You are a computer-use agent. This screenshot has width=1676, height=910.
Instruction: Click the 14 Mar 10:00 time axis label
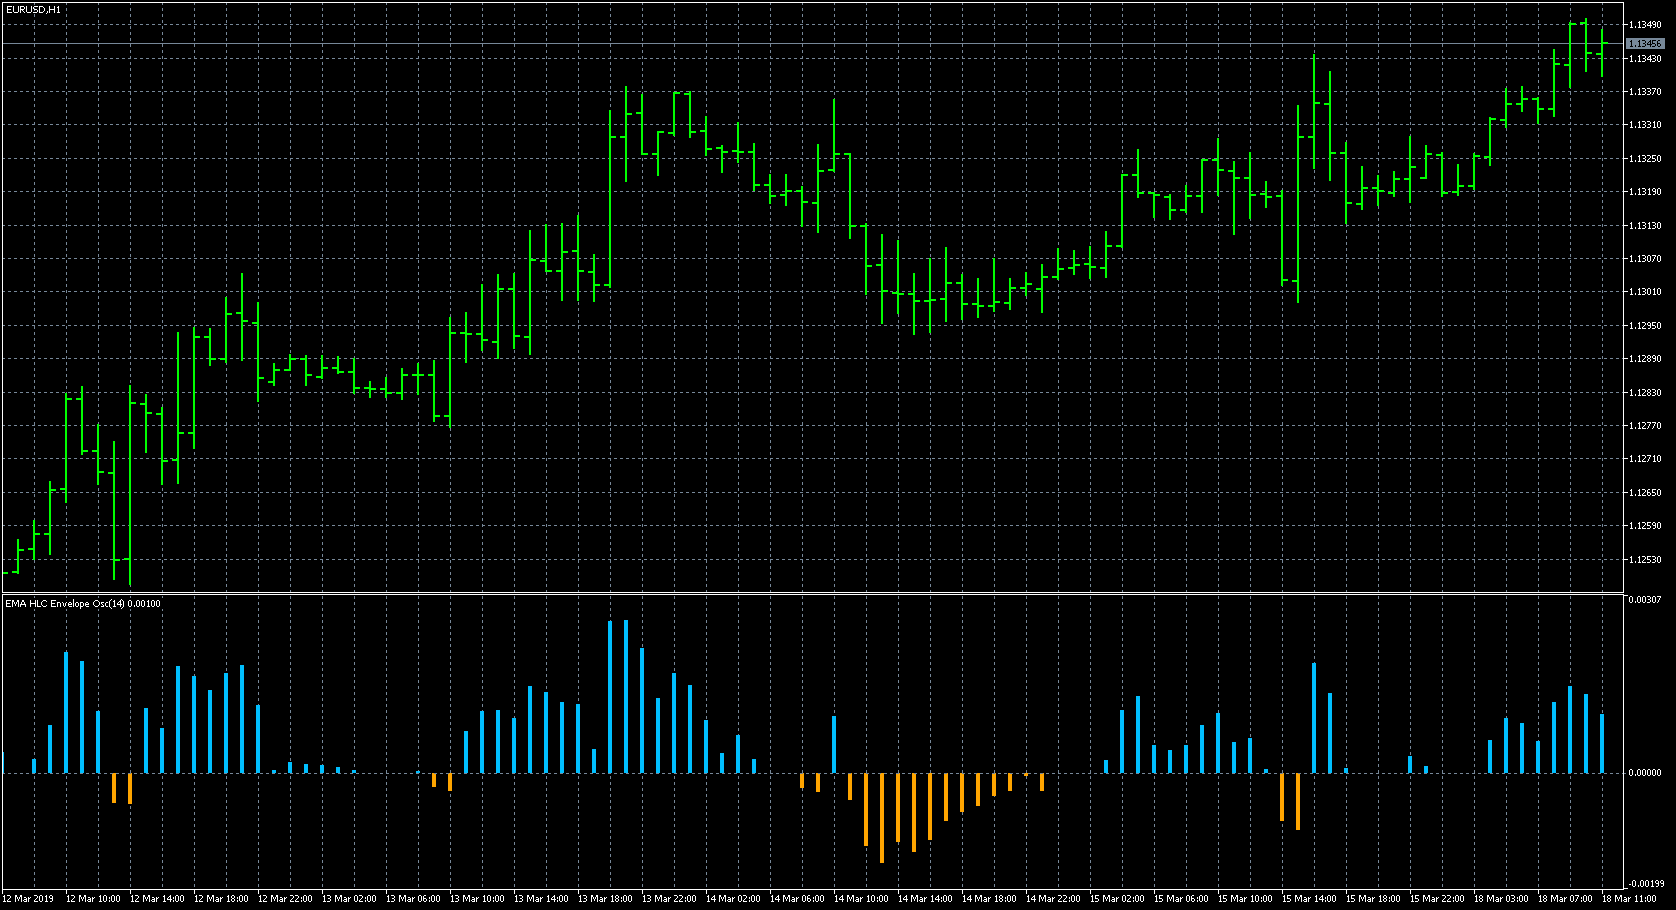click(x=861, y=899)
